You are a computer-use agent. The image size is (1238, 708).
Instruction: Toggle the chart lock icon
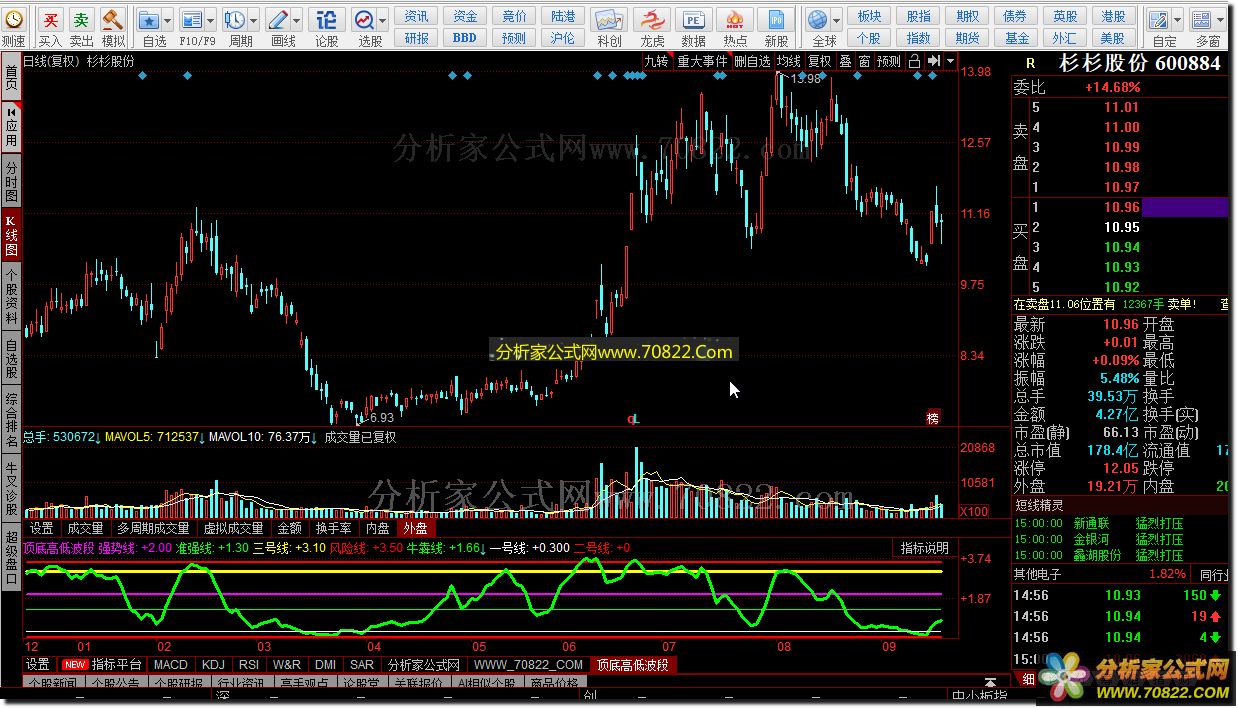(914, 61)
